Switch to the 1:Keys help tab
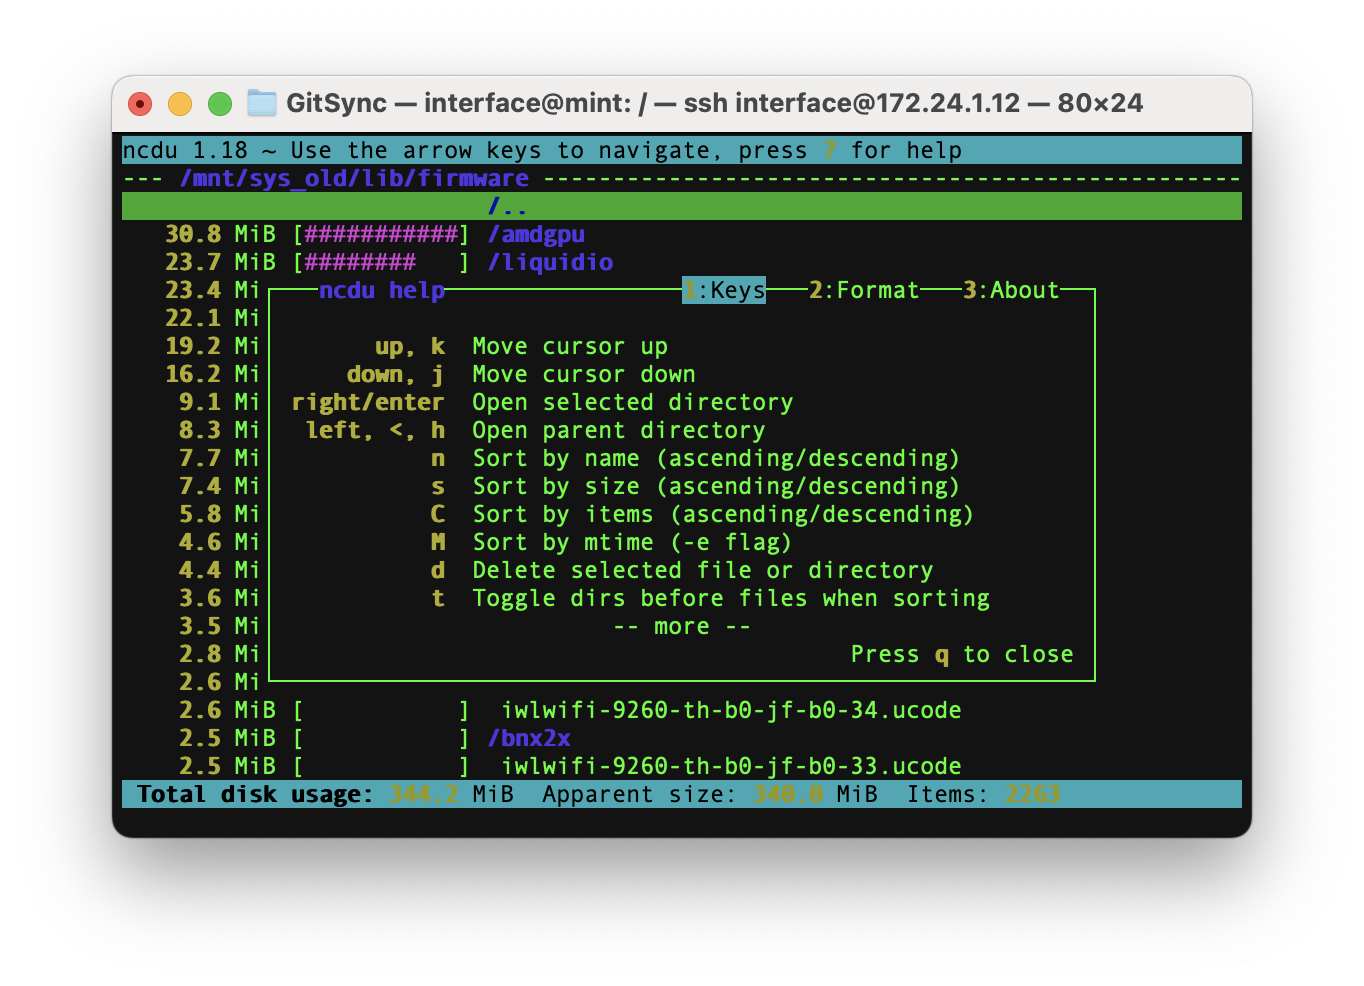 724,290
